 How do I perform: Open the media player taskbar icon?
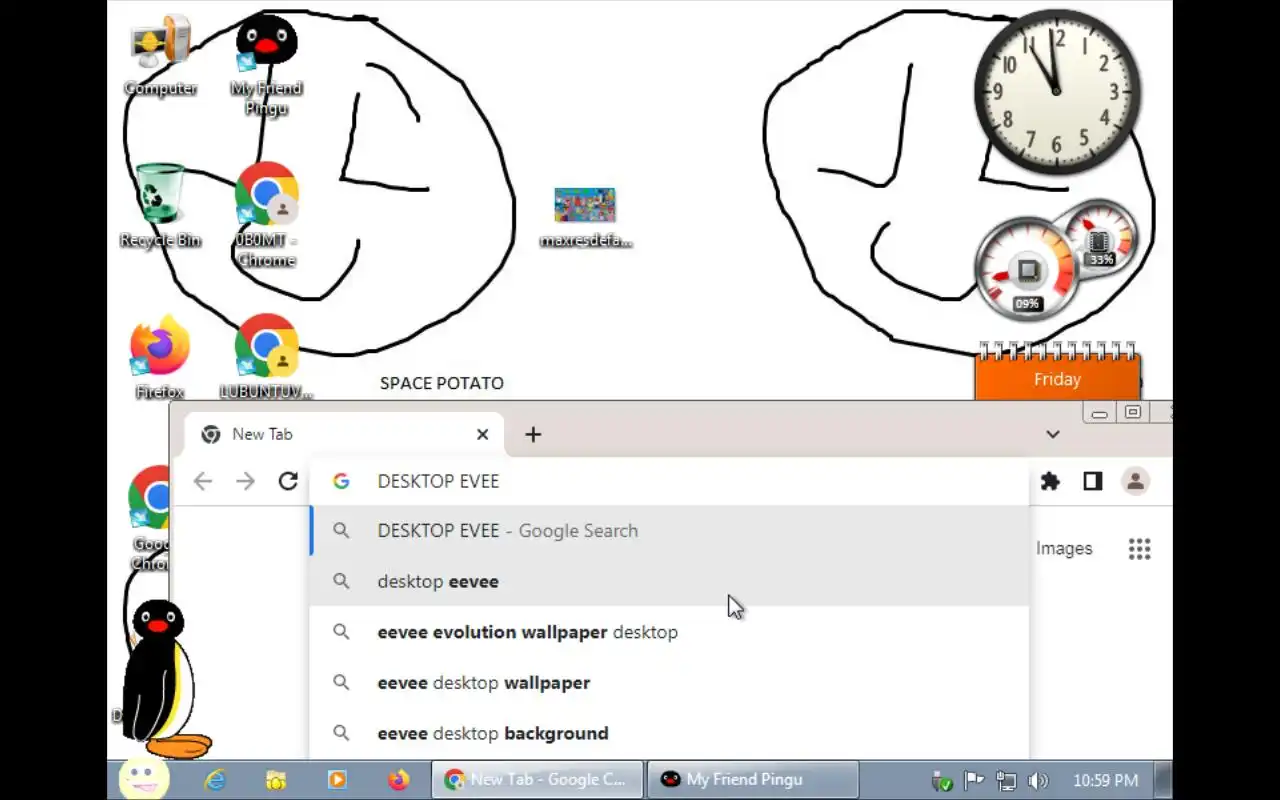[337, 779]
